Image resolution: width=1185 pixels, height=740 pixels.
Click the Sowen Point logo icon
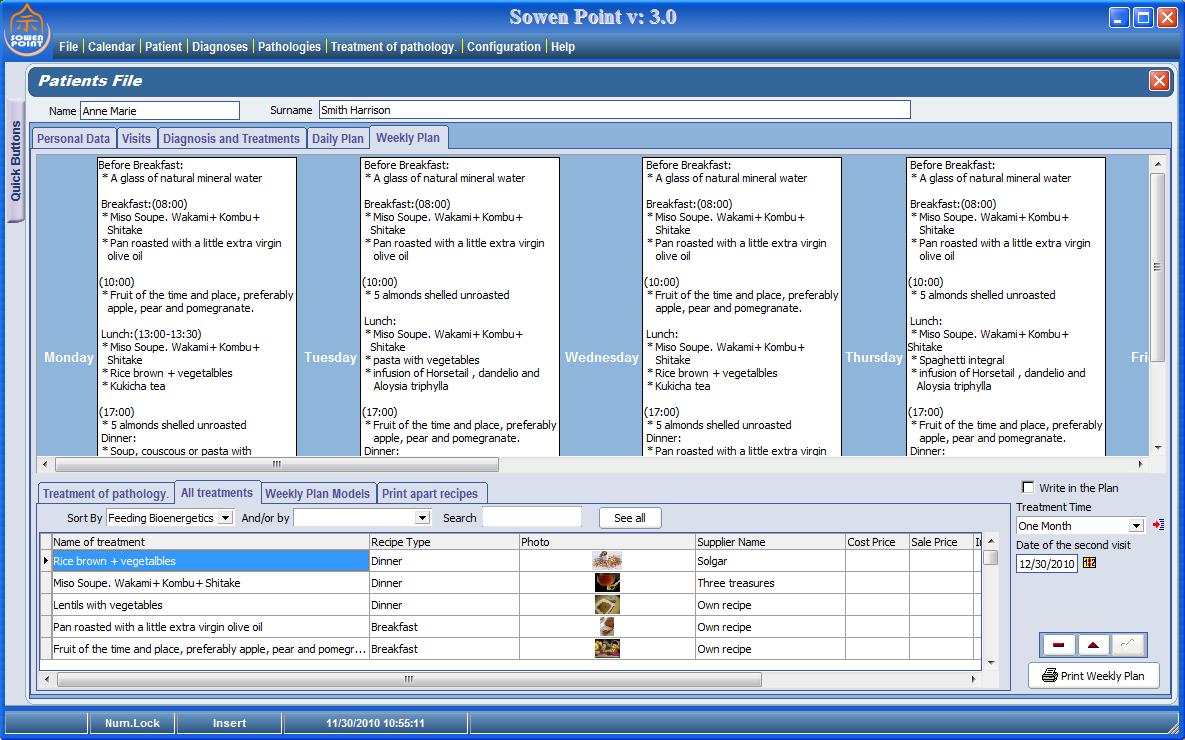27,30
